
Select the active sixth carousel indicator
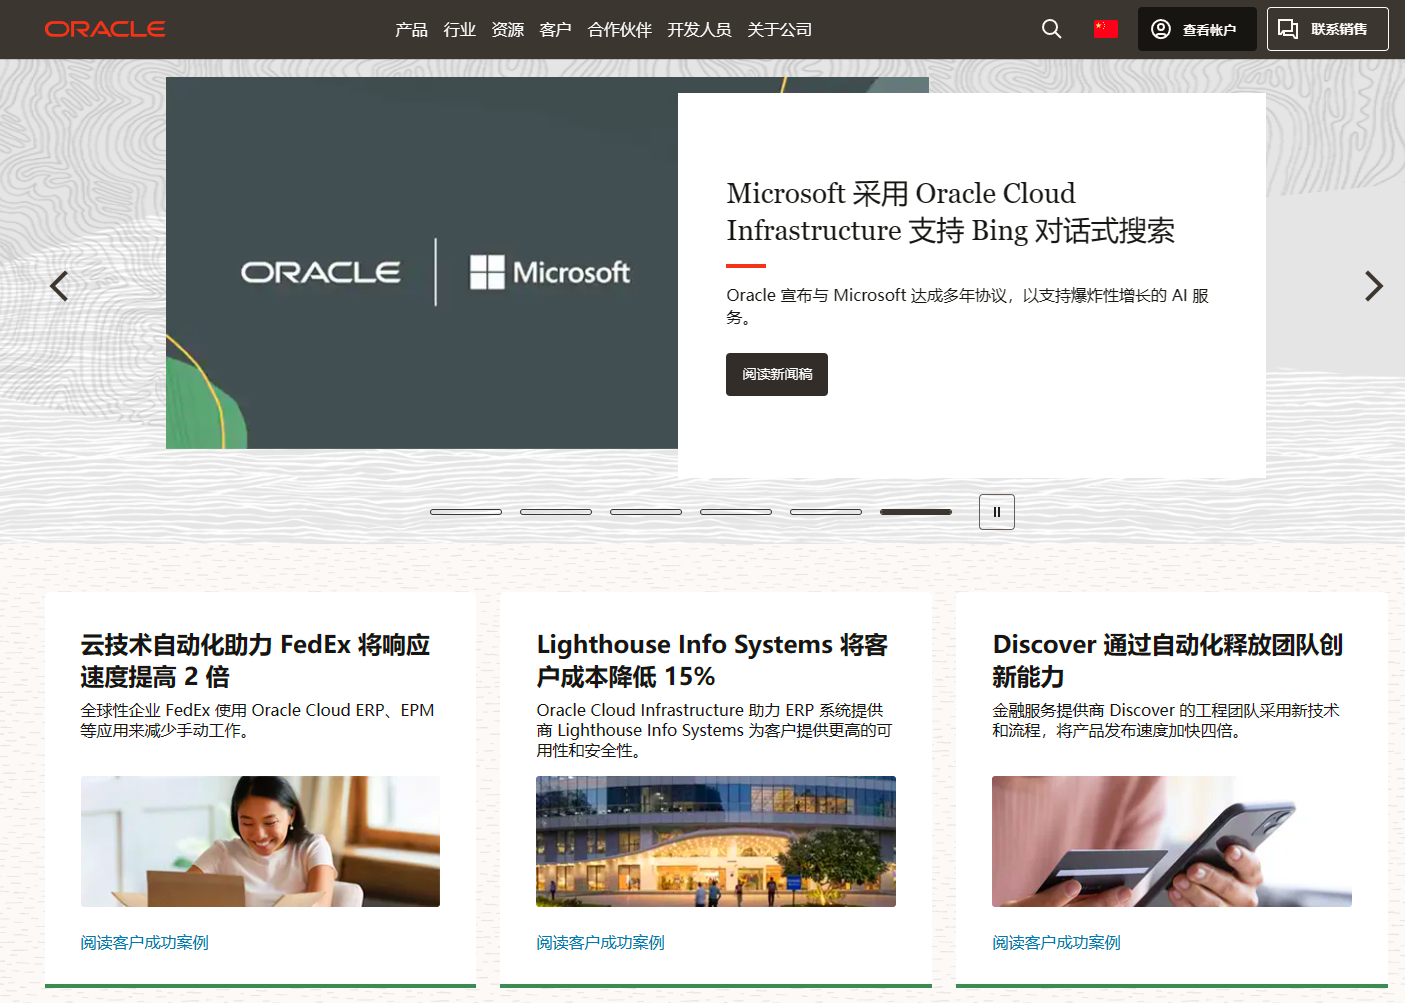click(x=916, y=512)
